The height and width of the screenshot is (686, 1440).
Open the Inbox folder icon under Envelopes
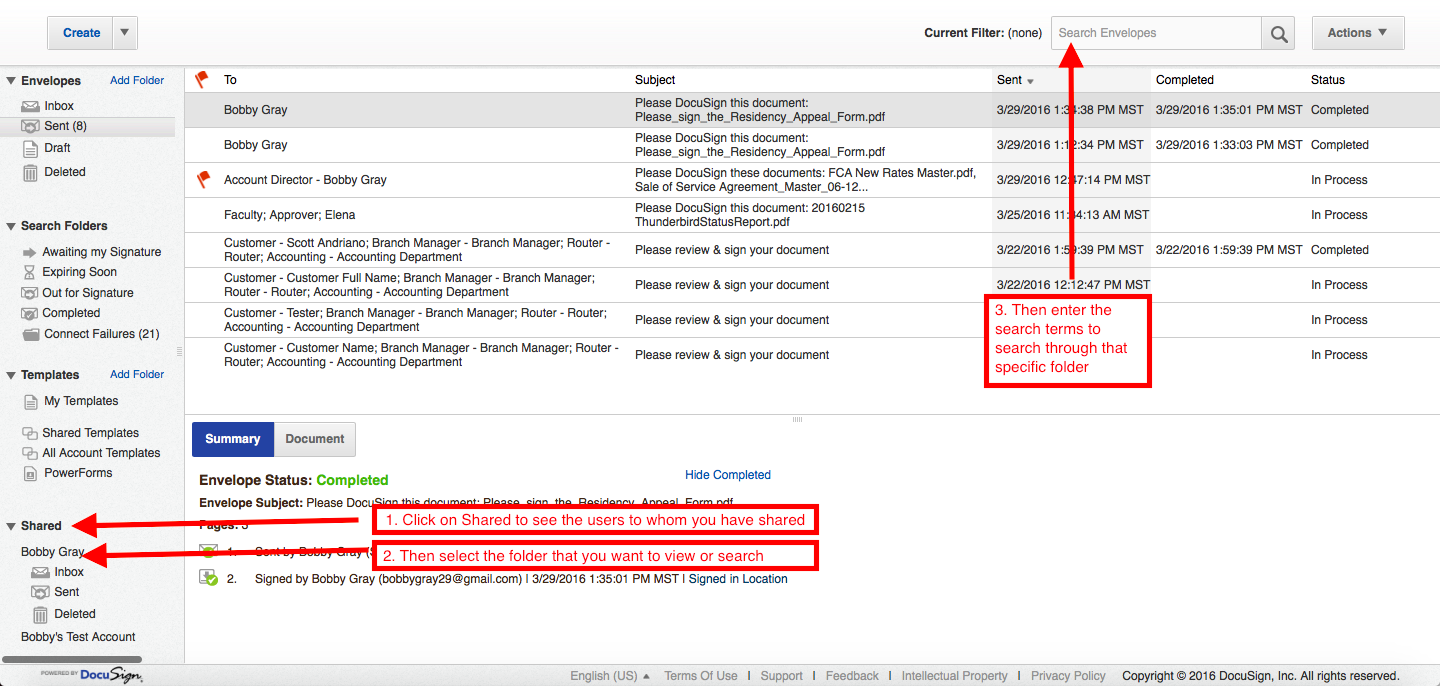pyautogui.click(x=30, y=106)
